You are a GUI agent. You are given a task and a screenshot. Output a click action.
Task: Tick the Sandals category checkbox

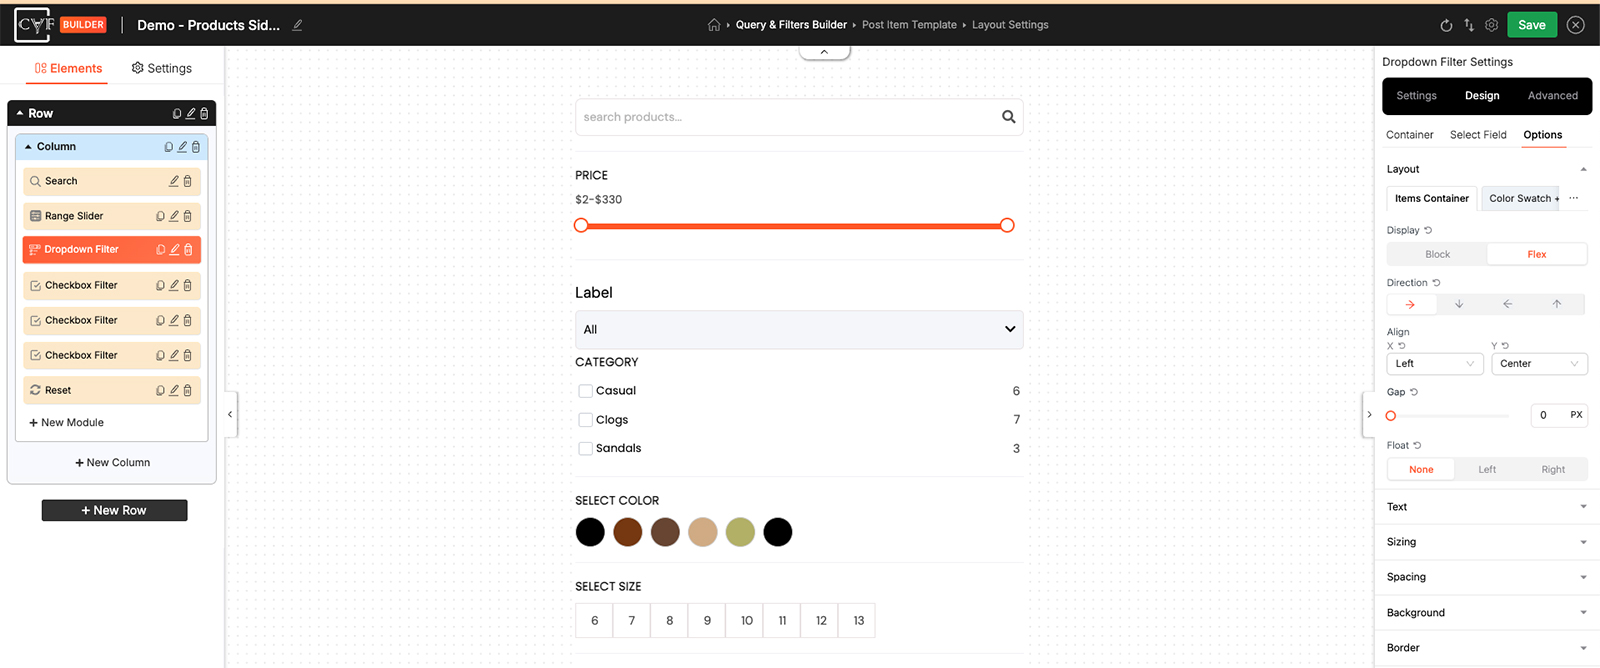click(586, 448)
